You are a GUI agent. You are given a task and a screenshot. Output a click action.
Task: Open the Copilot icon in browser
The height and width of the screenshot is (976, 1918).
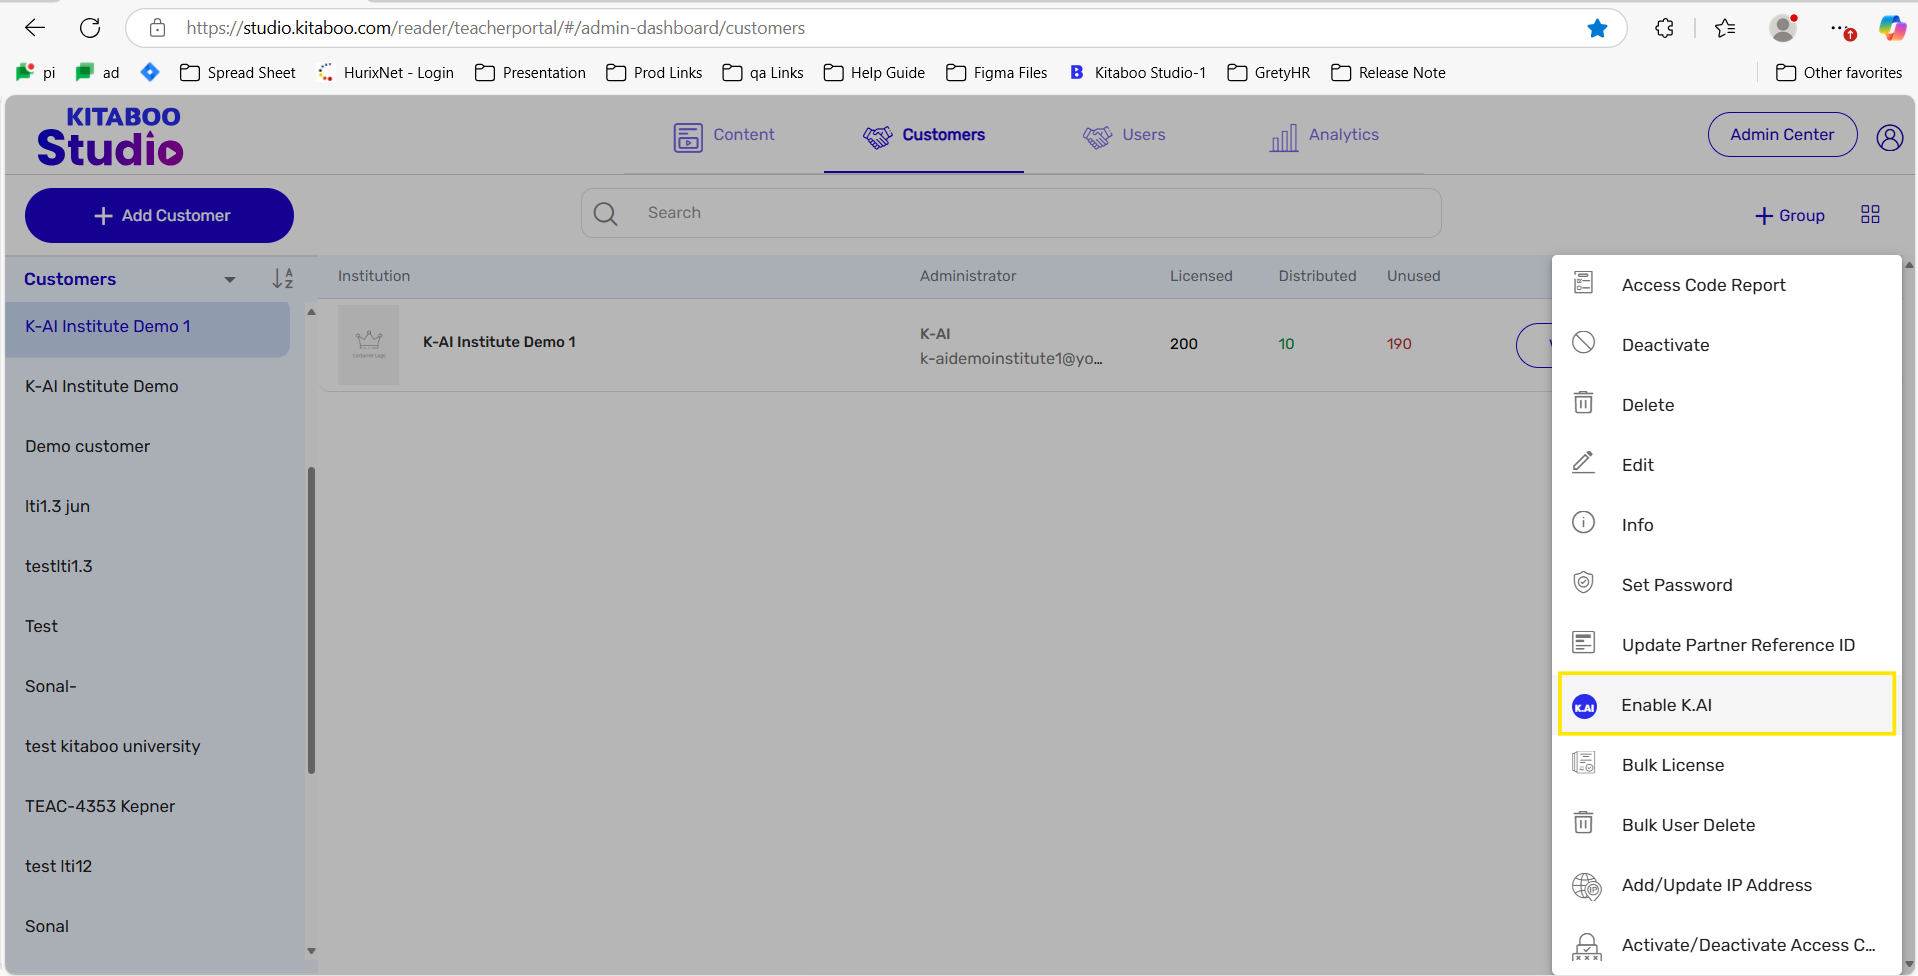click(1892, 28)
